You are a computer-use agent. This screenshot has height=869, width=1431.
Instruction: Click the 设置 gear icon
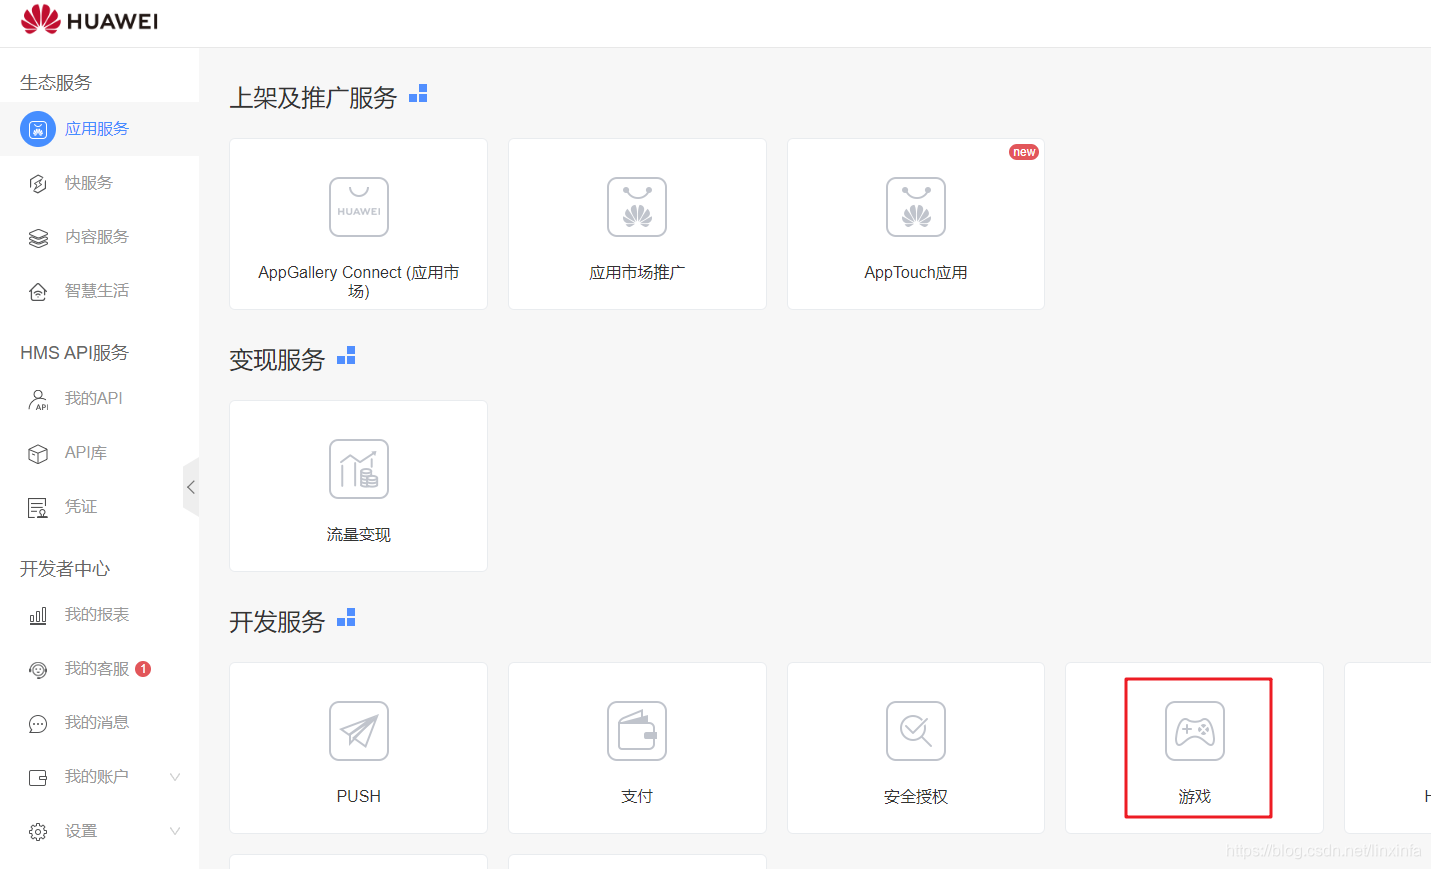(x=38, y=832)
